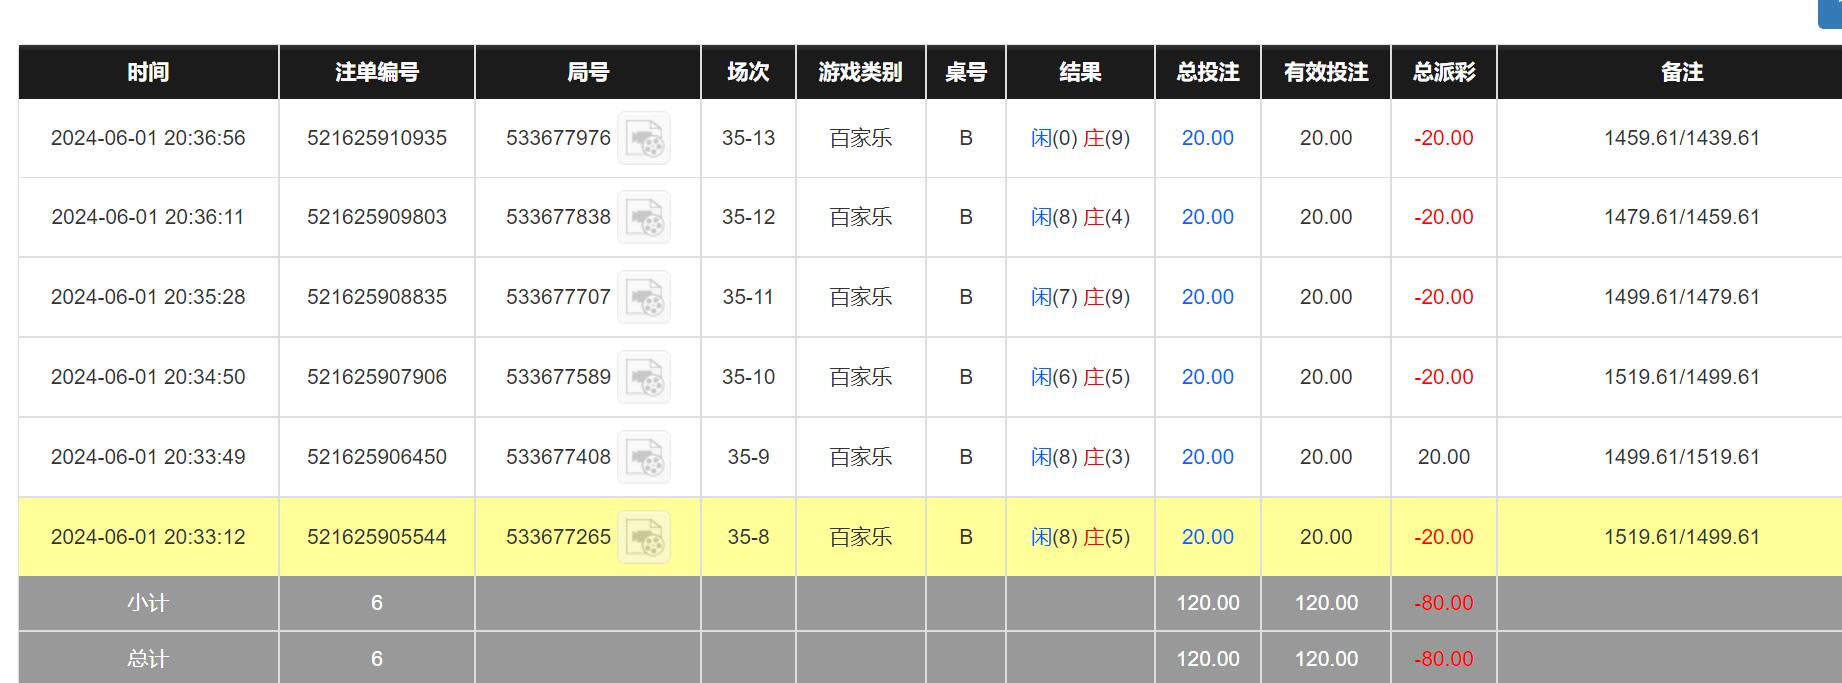The width and height of the screenshot is (1842, 683).
Task: Open blue 20.00 bet in highlighted row
Action: click(x=1207, y=537)
